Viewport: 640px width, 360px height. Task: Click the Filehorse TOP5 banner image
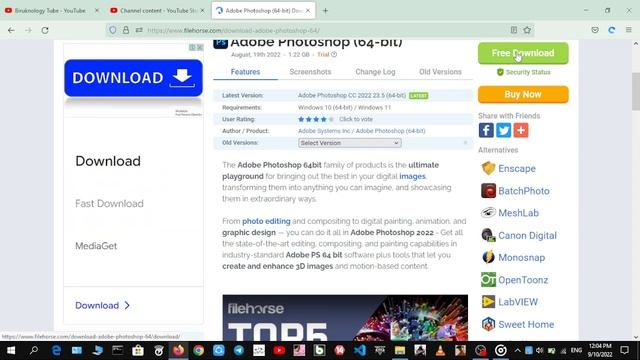point(345,318)
